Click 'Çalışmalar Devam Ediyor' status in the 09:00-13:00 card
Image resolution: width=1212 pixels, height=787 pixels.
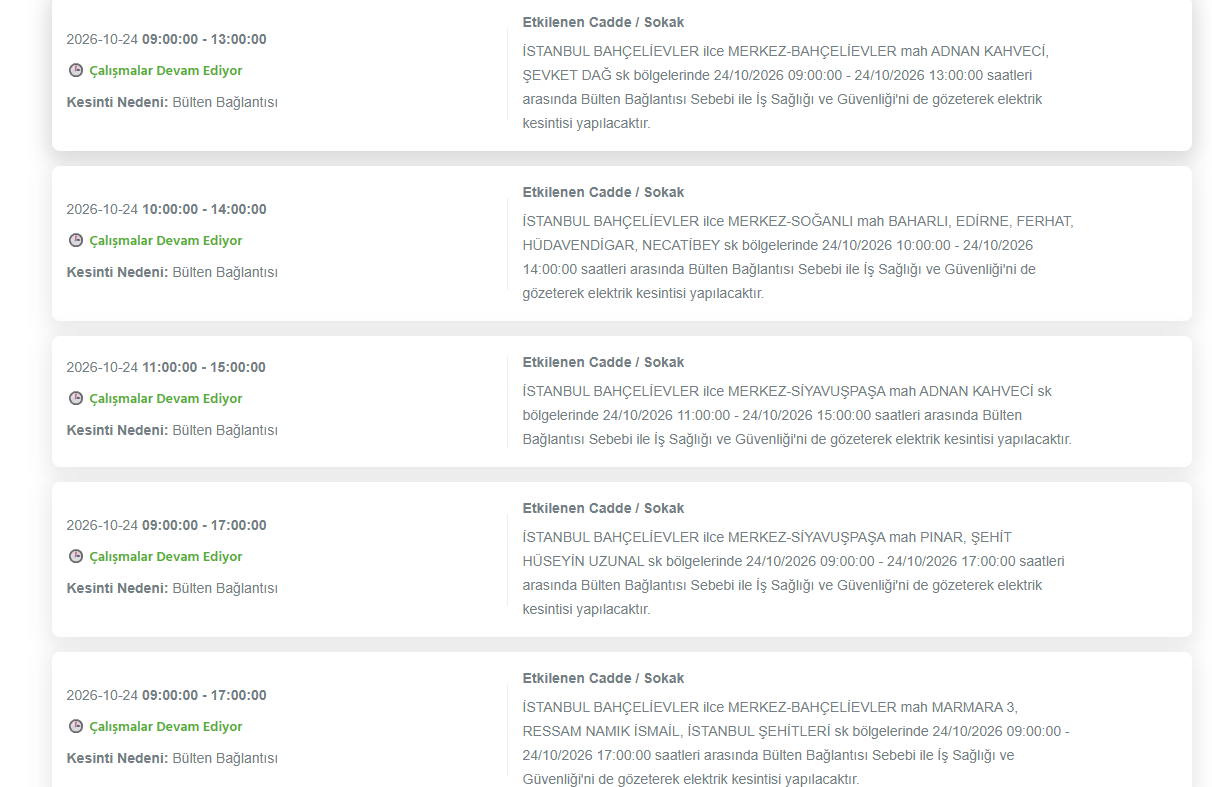point(166,70)
